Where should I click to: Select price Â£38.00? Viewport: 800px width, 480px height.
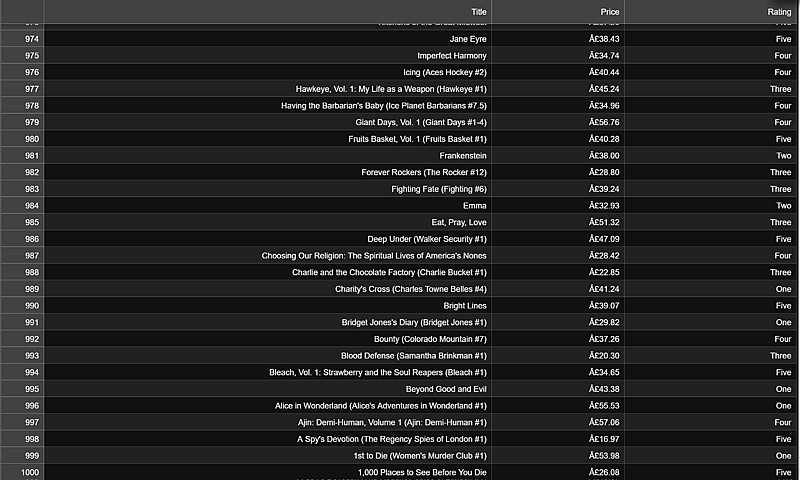tap(558, 156)
